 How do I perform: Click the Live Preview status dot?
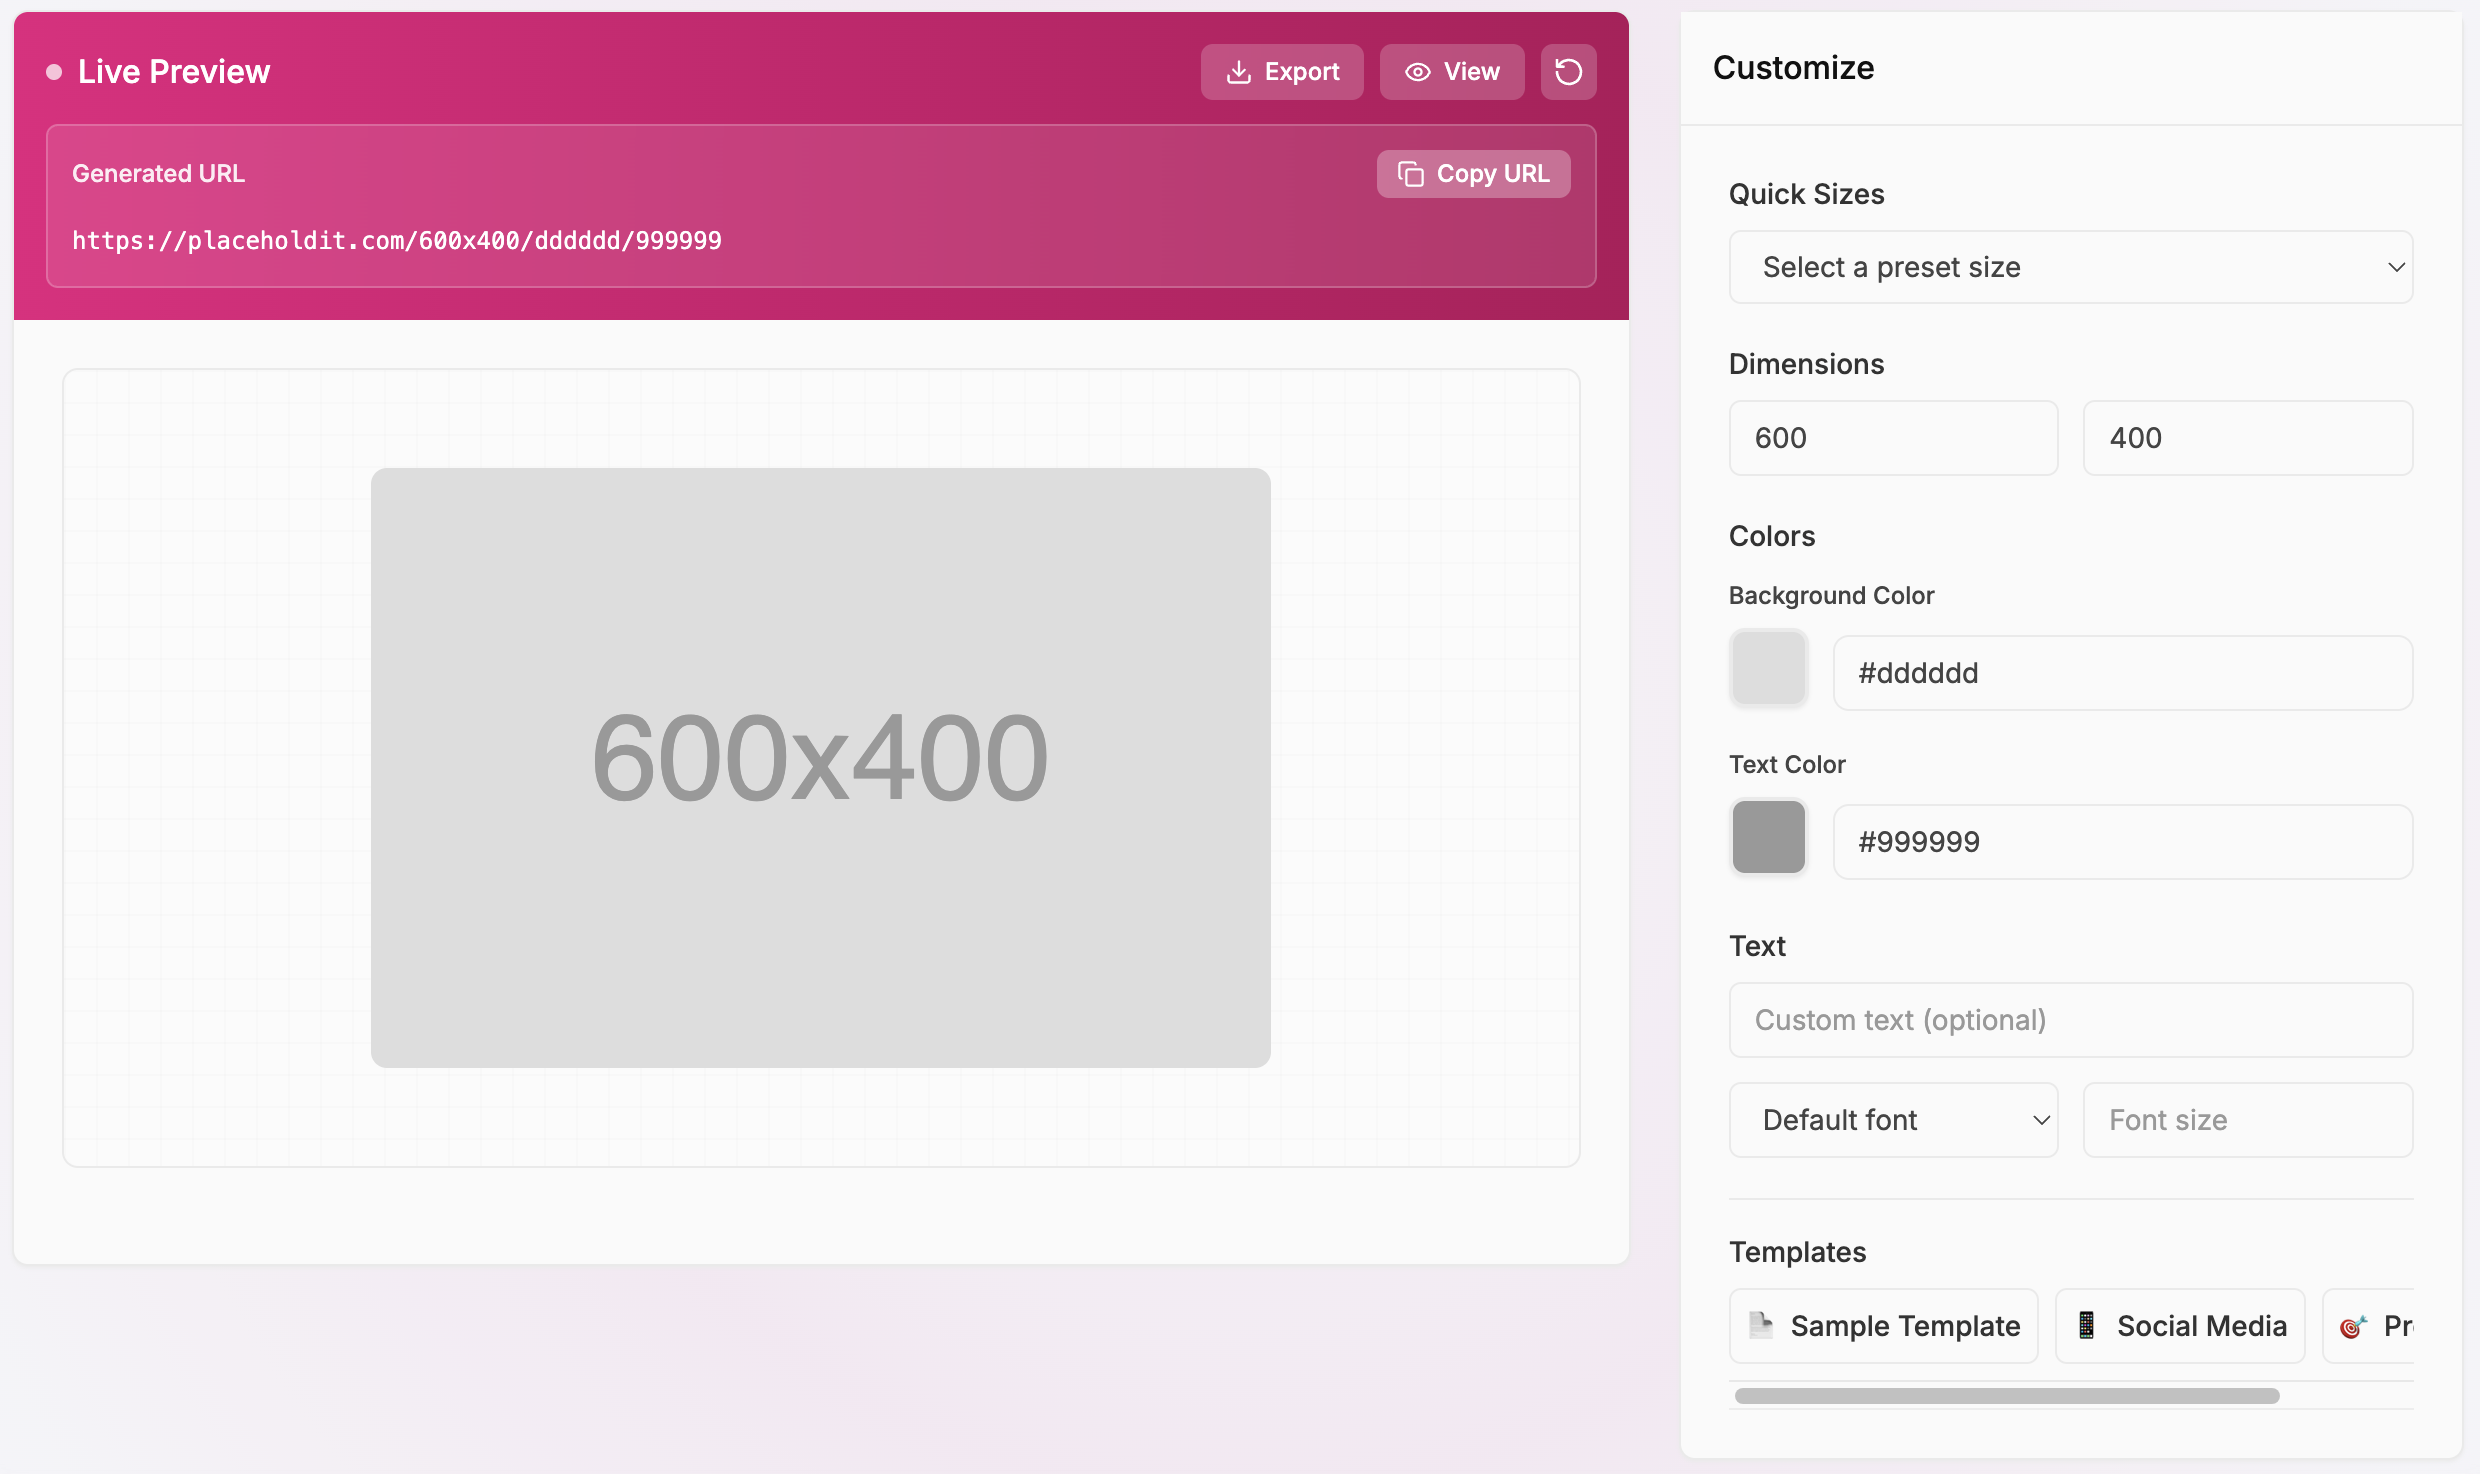pyautogui.click(x=54, y=72)
